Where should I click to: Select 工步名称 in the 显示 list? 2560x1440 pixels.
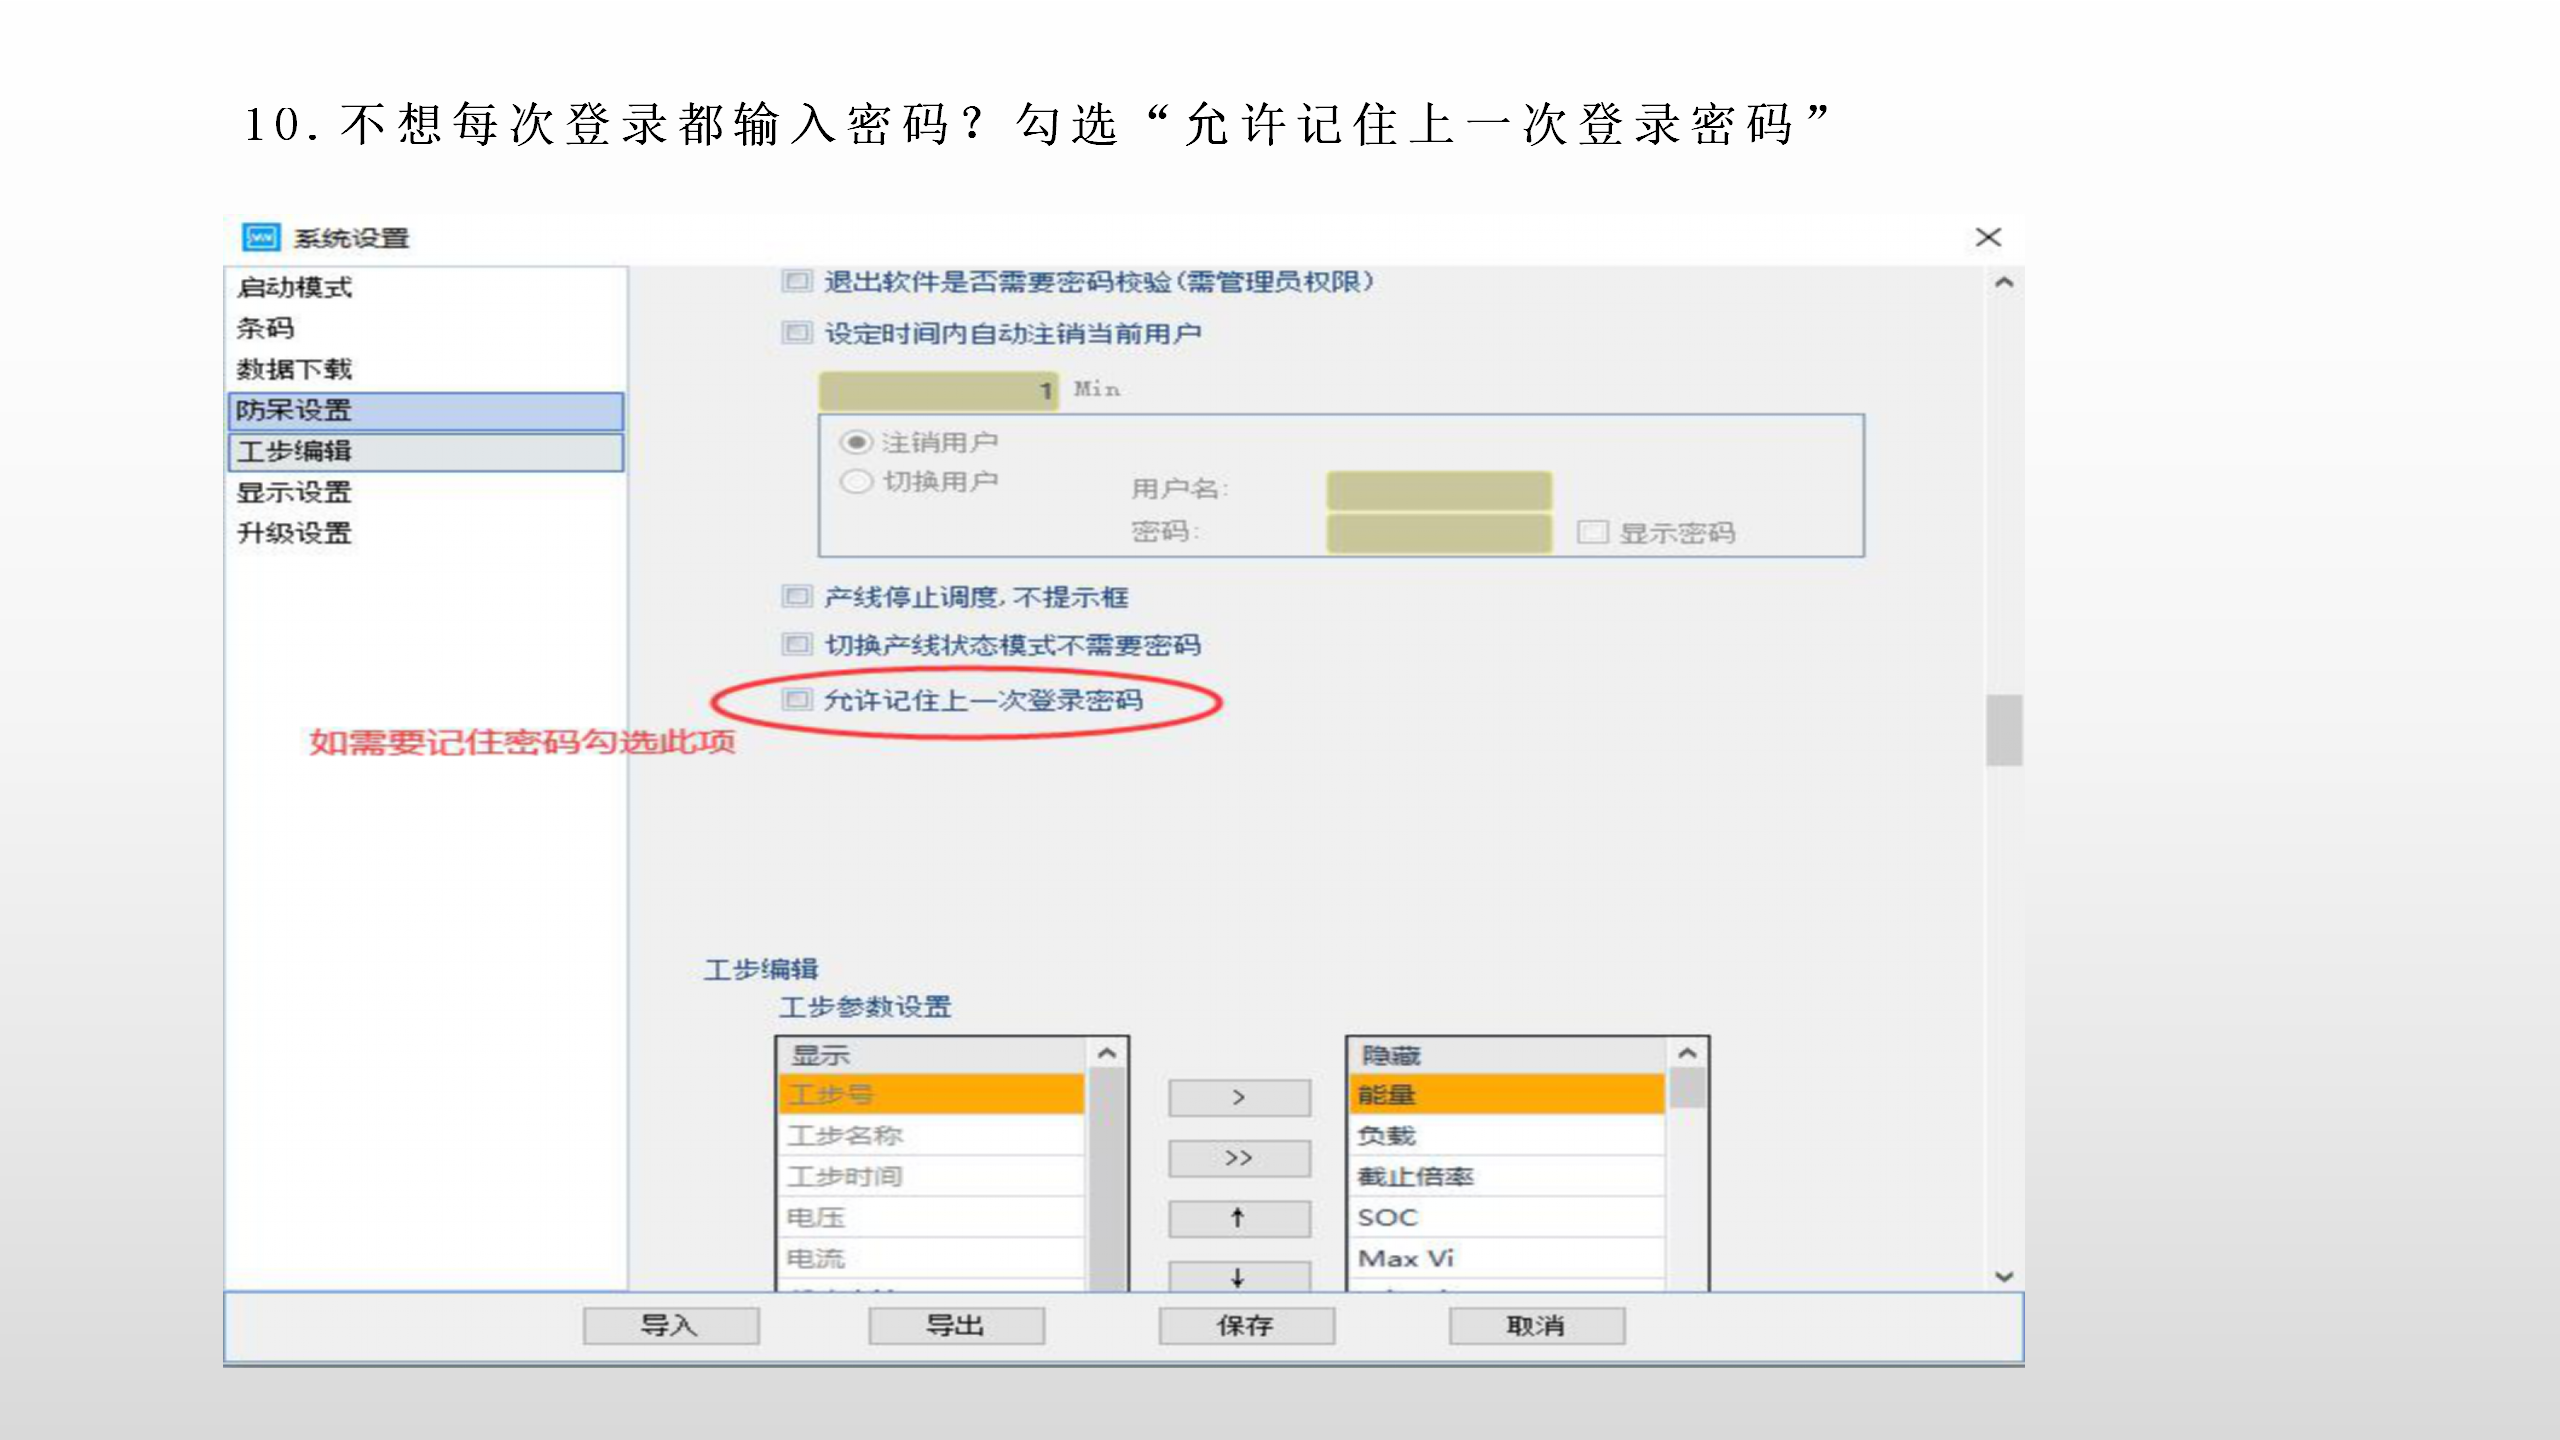pos(931,1135)
